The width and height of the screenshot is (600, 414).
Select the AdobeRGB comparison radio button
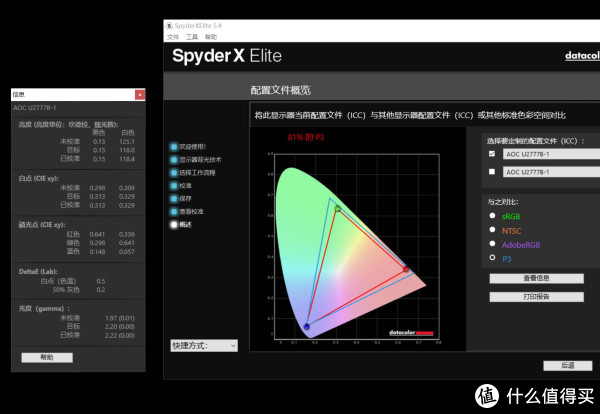(492, 244)
